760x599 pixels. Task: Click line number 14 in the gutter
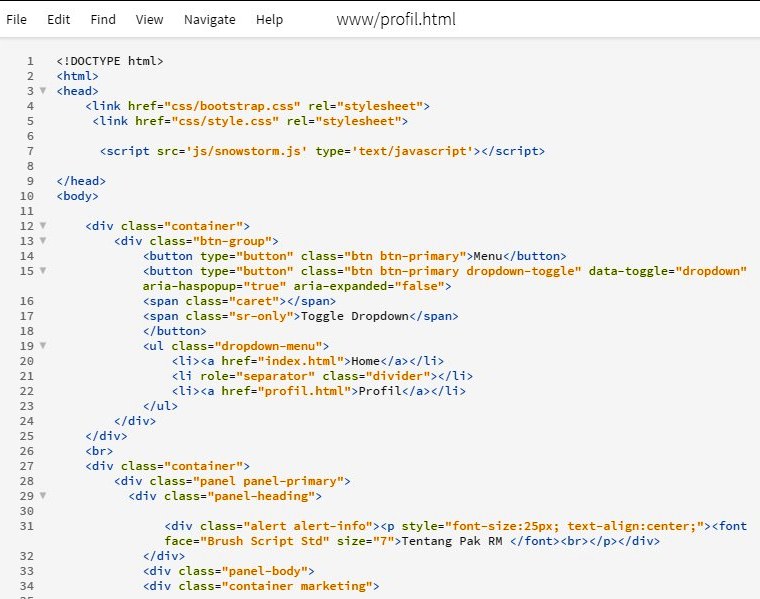coord(27,256)
